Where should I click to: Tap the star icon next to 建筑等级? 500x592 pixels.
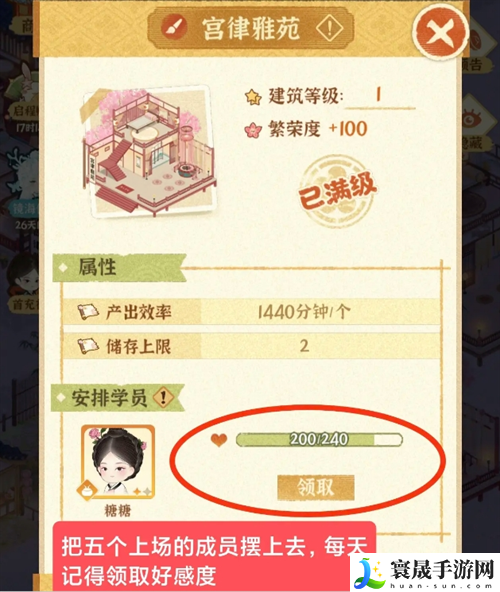point(253,97)
